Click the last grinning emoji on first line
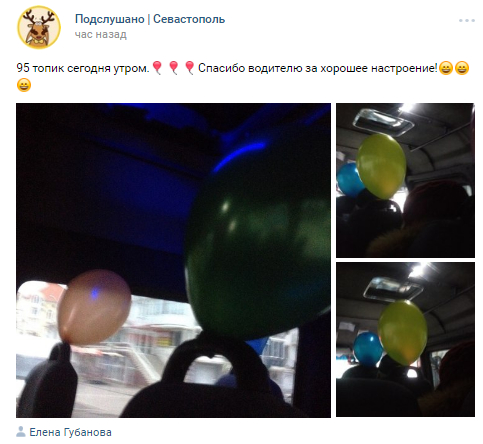Viewport: 483px width, 444px height. [x=462, y=68]
